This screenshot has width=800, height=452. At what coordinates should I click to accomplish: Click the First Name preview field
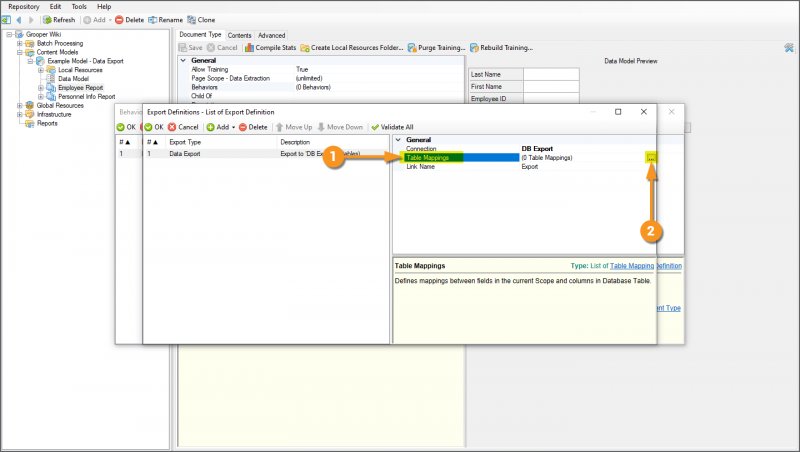click(x=551, y=87)
